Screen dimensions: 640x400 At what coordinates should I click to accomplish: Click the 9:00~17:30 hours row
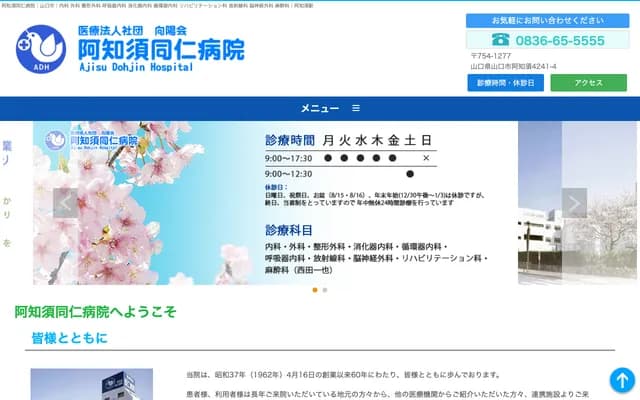coord(351,158)
